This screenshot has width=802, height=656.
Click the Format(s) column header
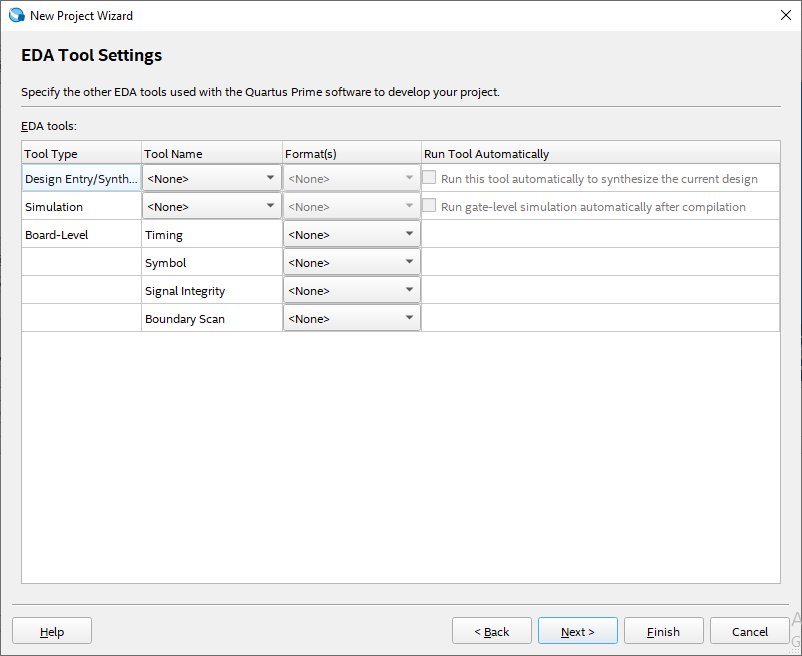tap(351, 153)
